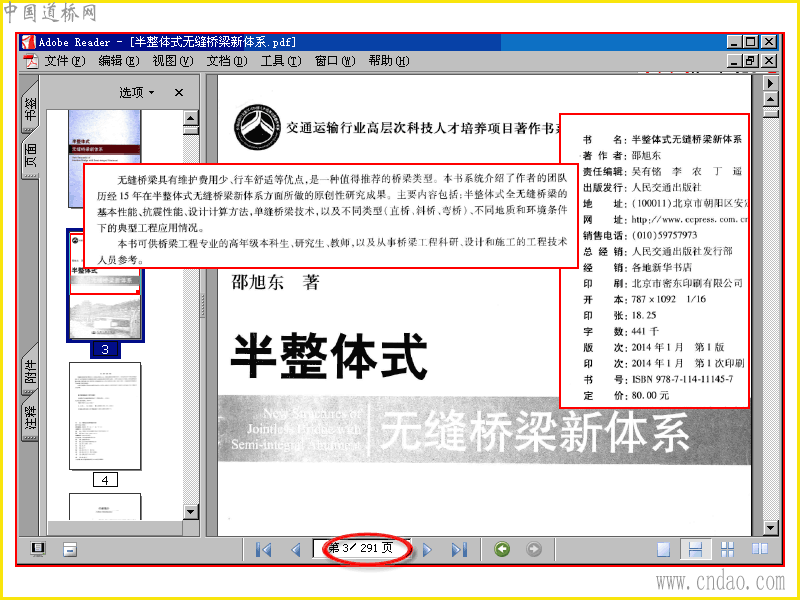Open 视图(V) menu

tap(173, 61)
